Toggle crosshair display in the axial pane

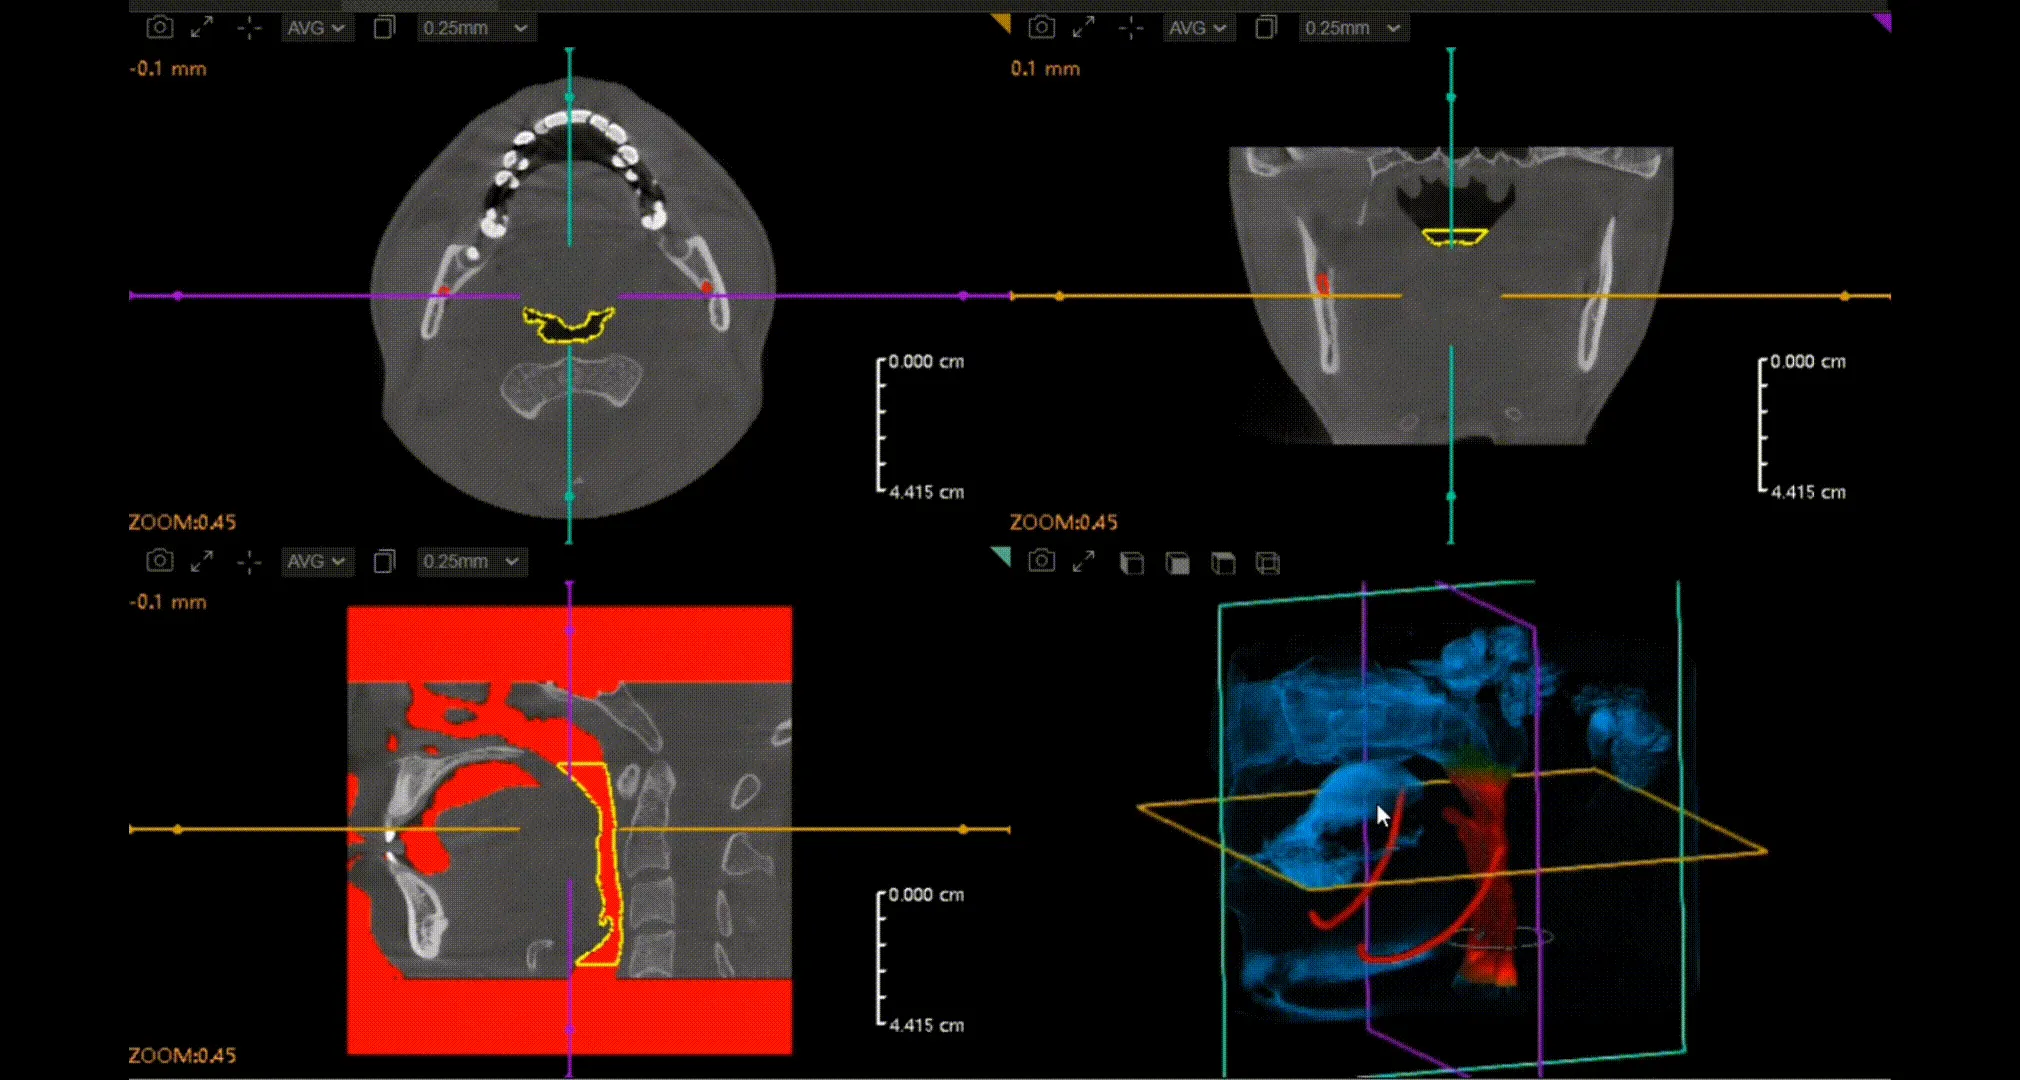pos(249,28)
